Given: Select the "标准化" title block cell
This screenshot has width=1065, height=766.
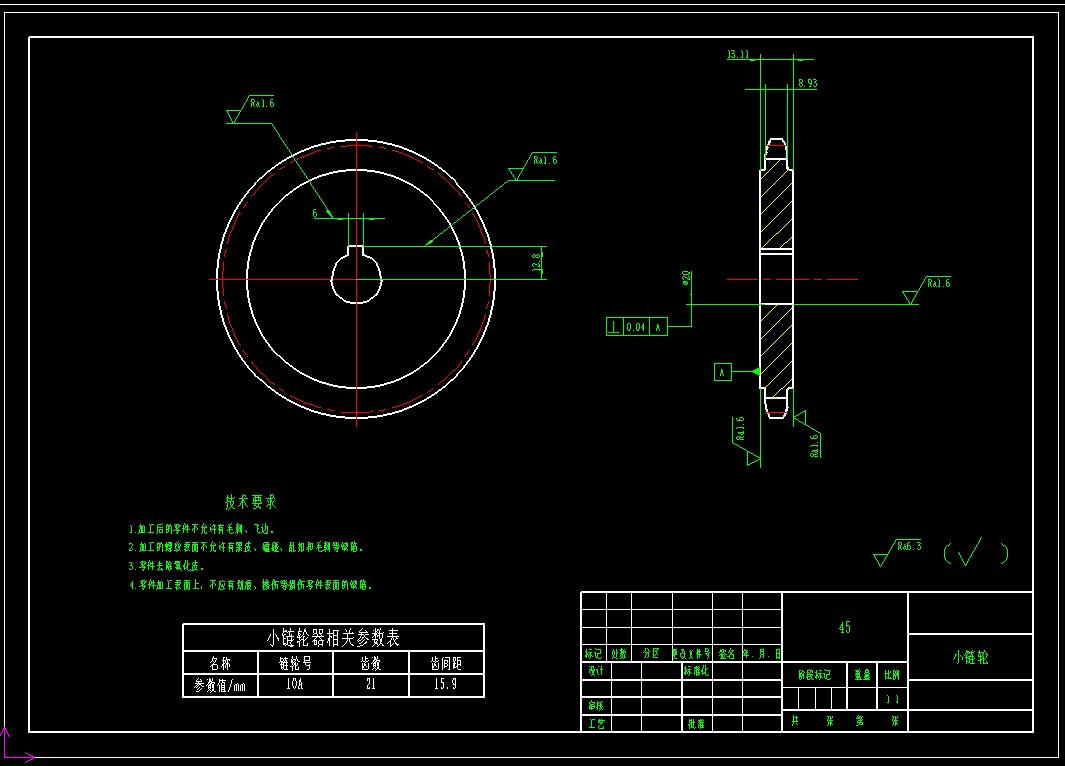Looking at the screenshot, I should click(x=696, y=670).
